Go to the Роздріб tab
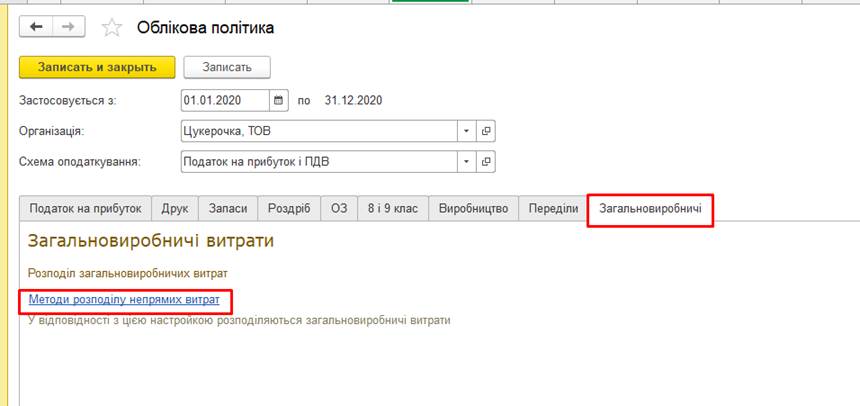The width and height of the screenshot is (860, 406). 290,208
